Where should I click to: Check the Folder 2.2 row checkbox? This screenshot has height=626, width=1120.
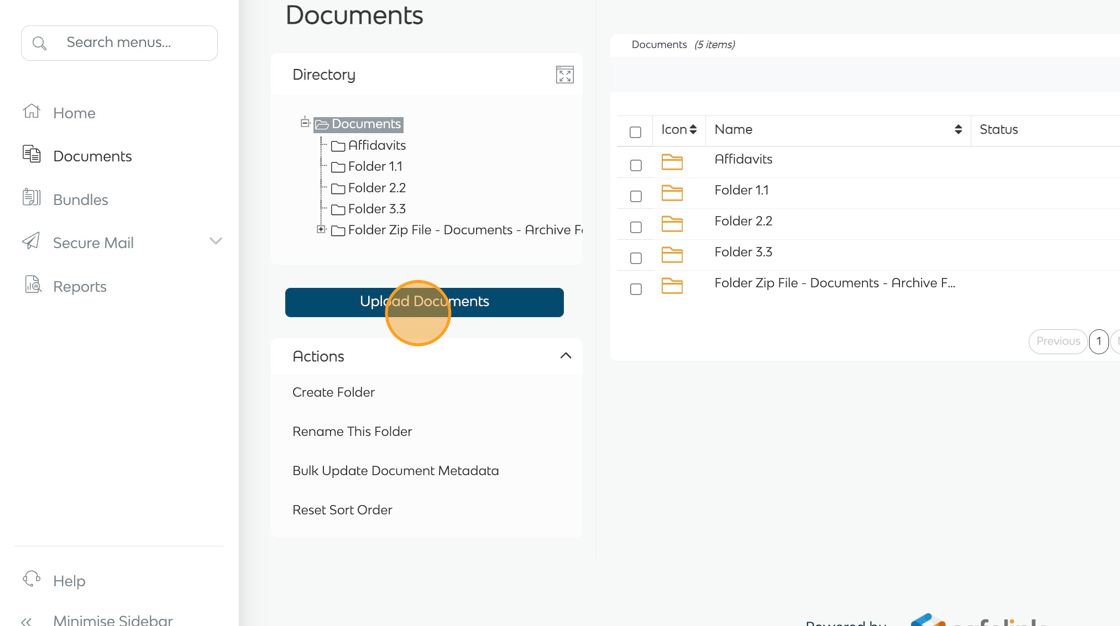tap(636, 227)
